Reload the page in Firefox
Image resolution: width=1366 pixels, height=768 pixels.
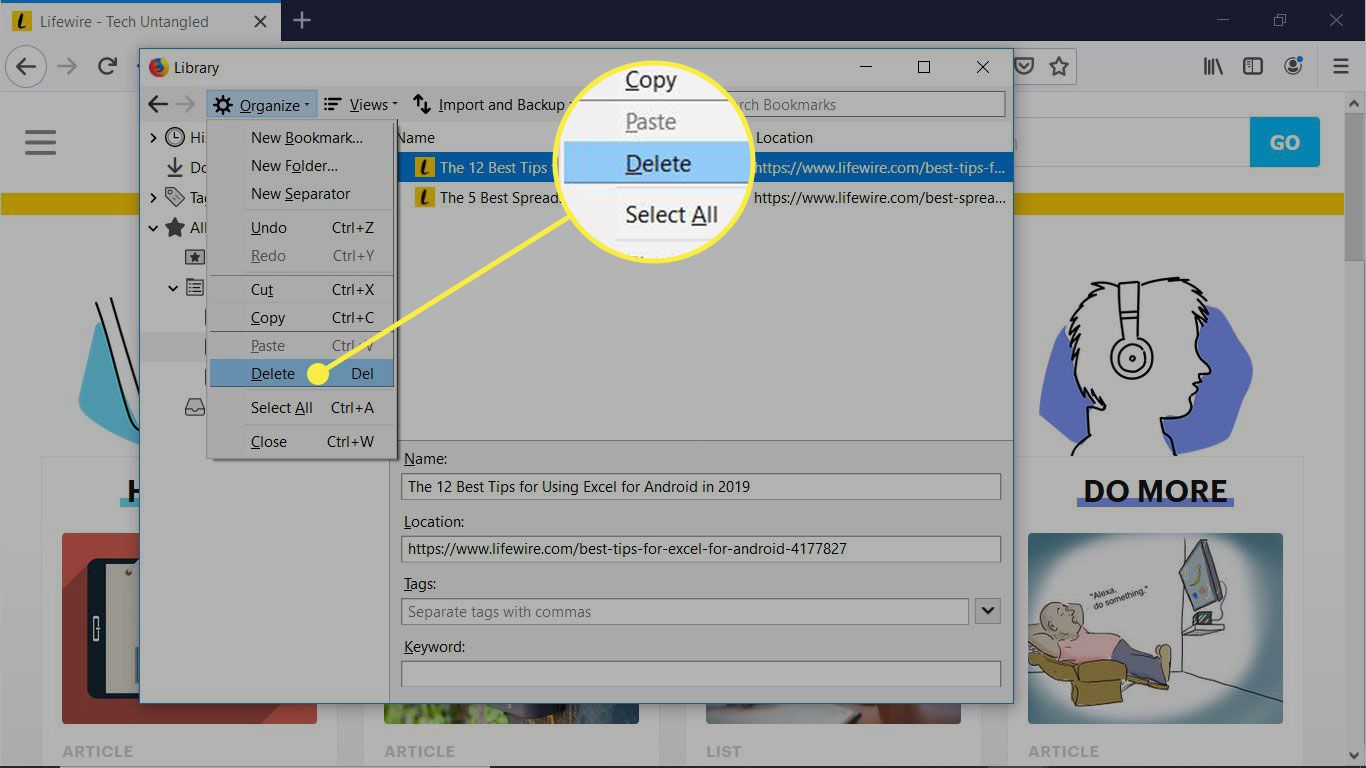(x=107, y=67)
